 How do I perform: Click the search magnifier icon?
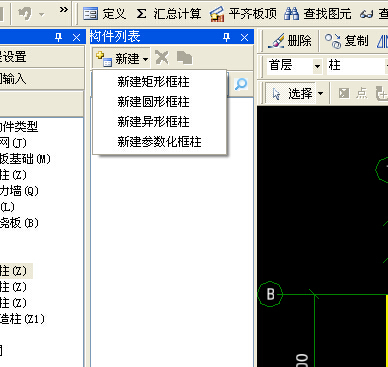(241, 84)
